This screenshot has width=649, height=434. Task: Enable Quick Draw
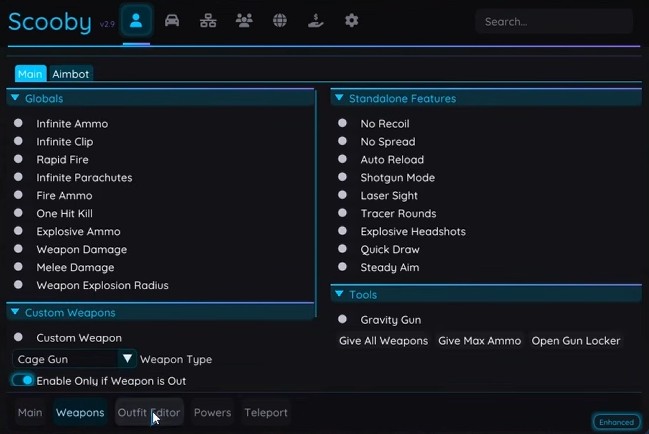pyautogui.click(x=342, y=249)
